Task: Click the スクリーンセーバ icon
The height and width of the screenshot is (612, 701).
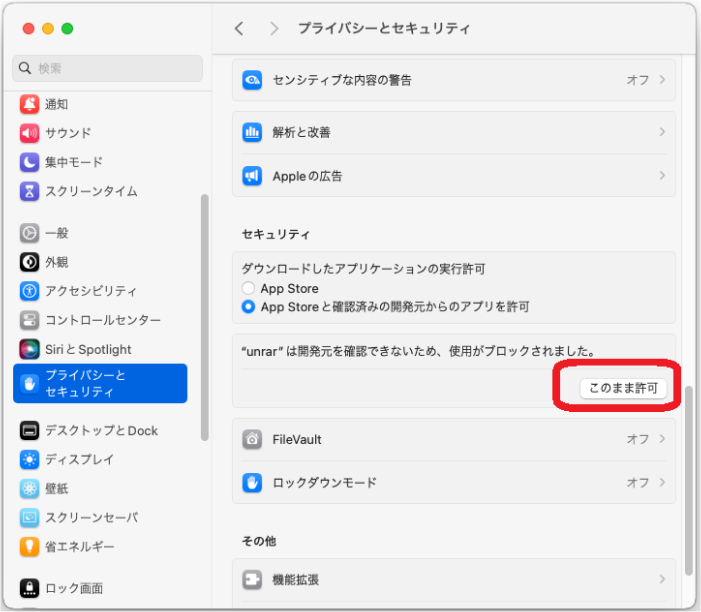Action: (30, 517)
